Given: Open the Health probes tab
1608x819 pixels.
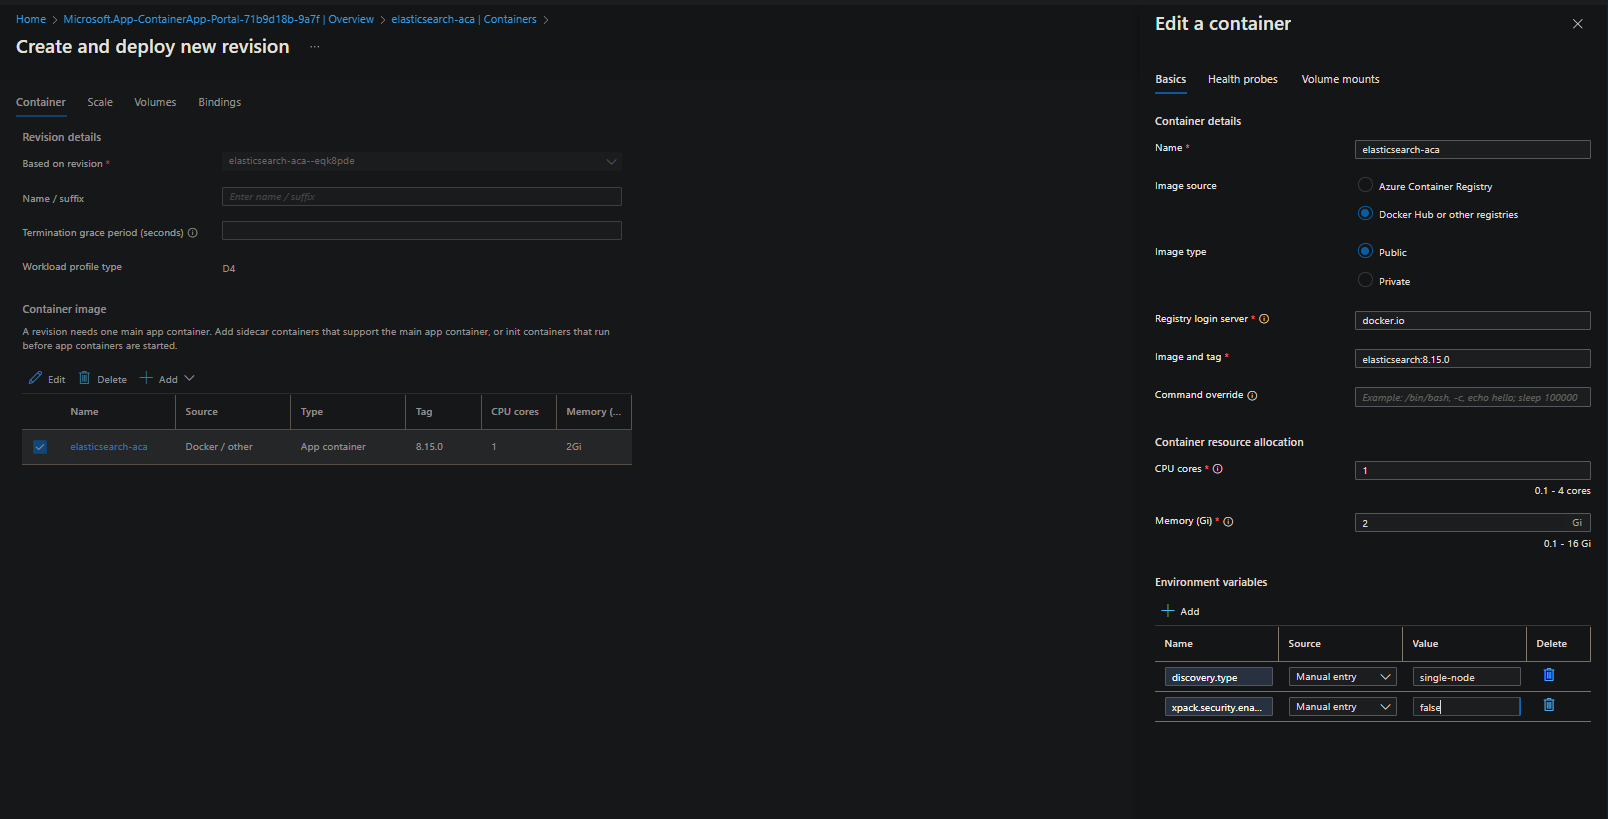Looking at the screenshot, I should (x=1242, y=79).
